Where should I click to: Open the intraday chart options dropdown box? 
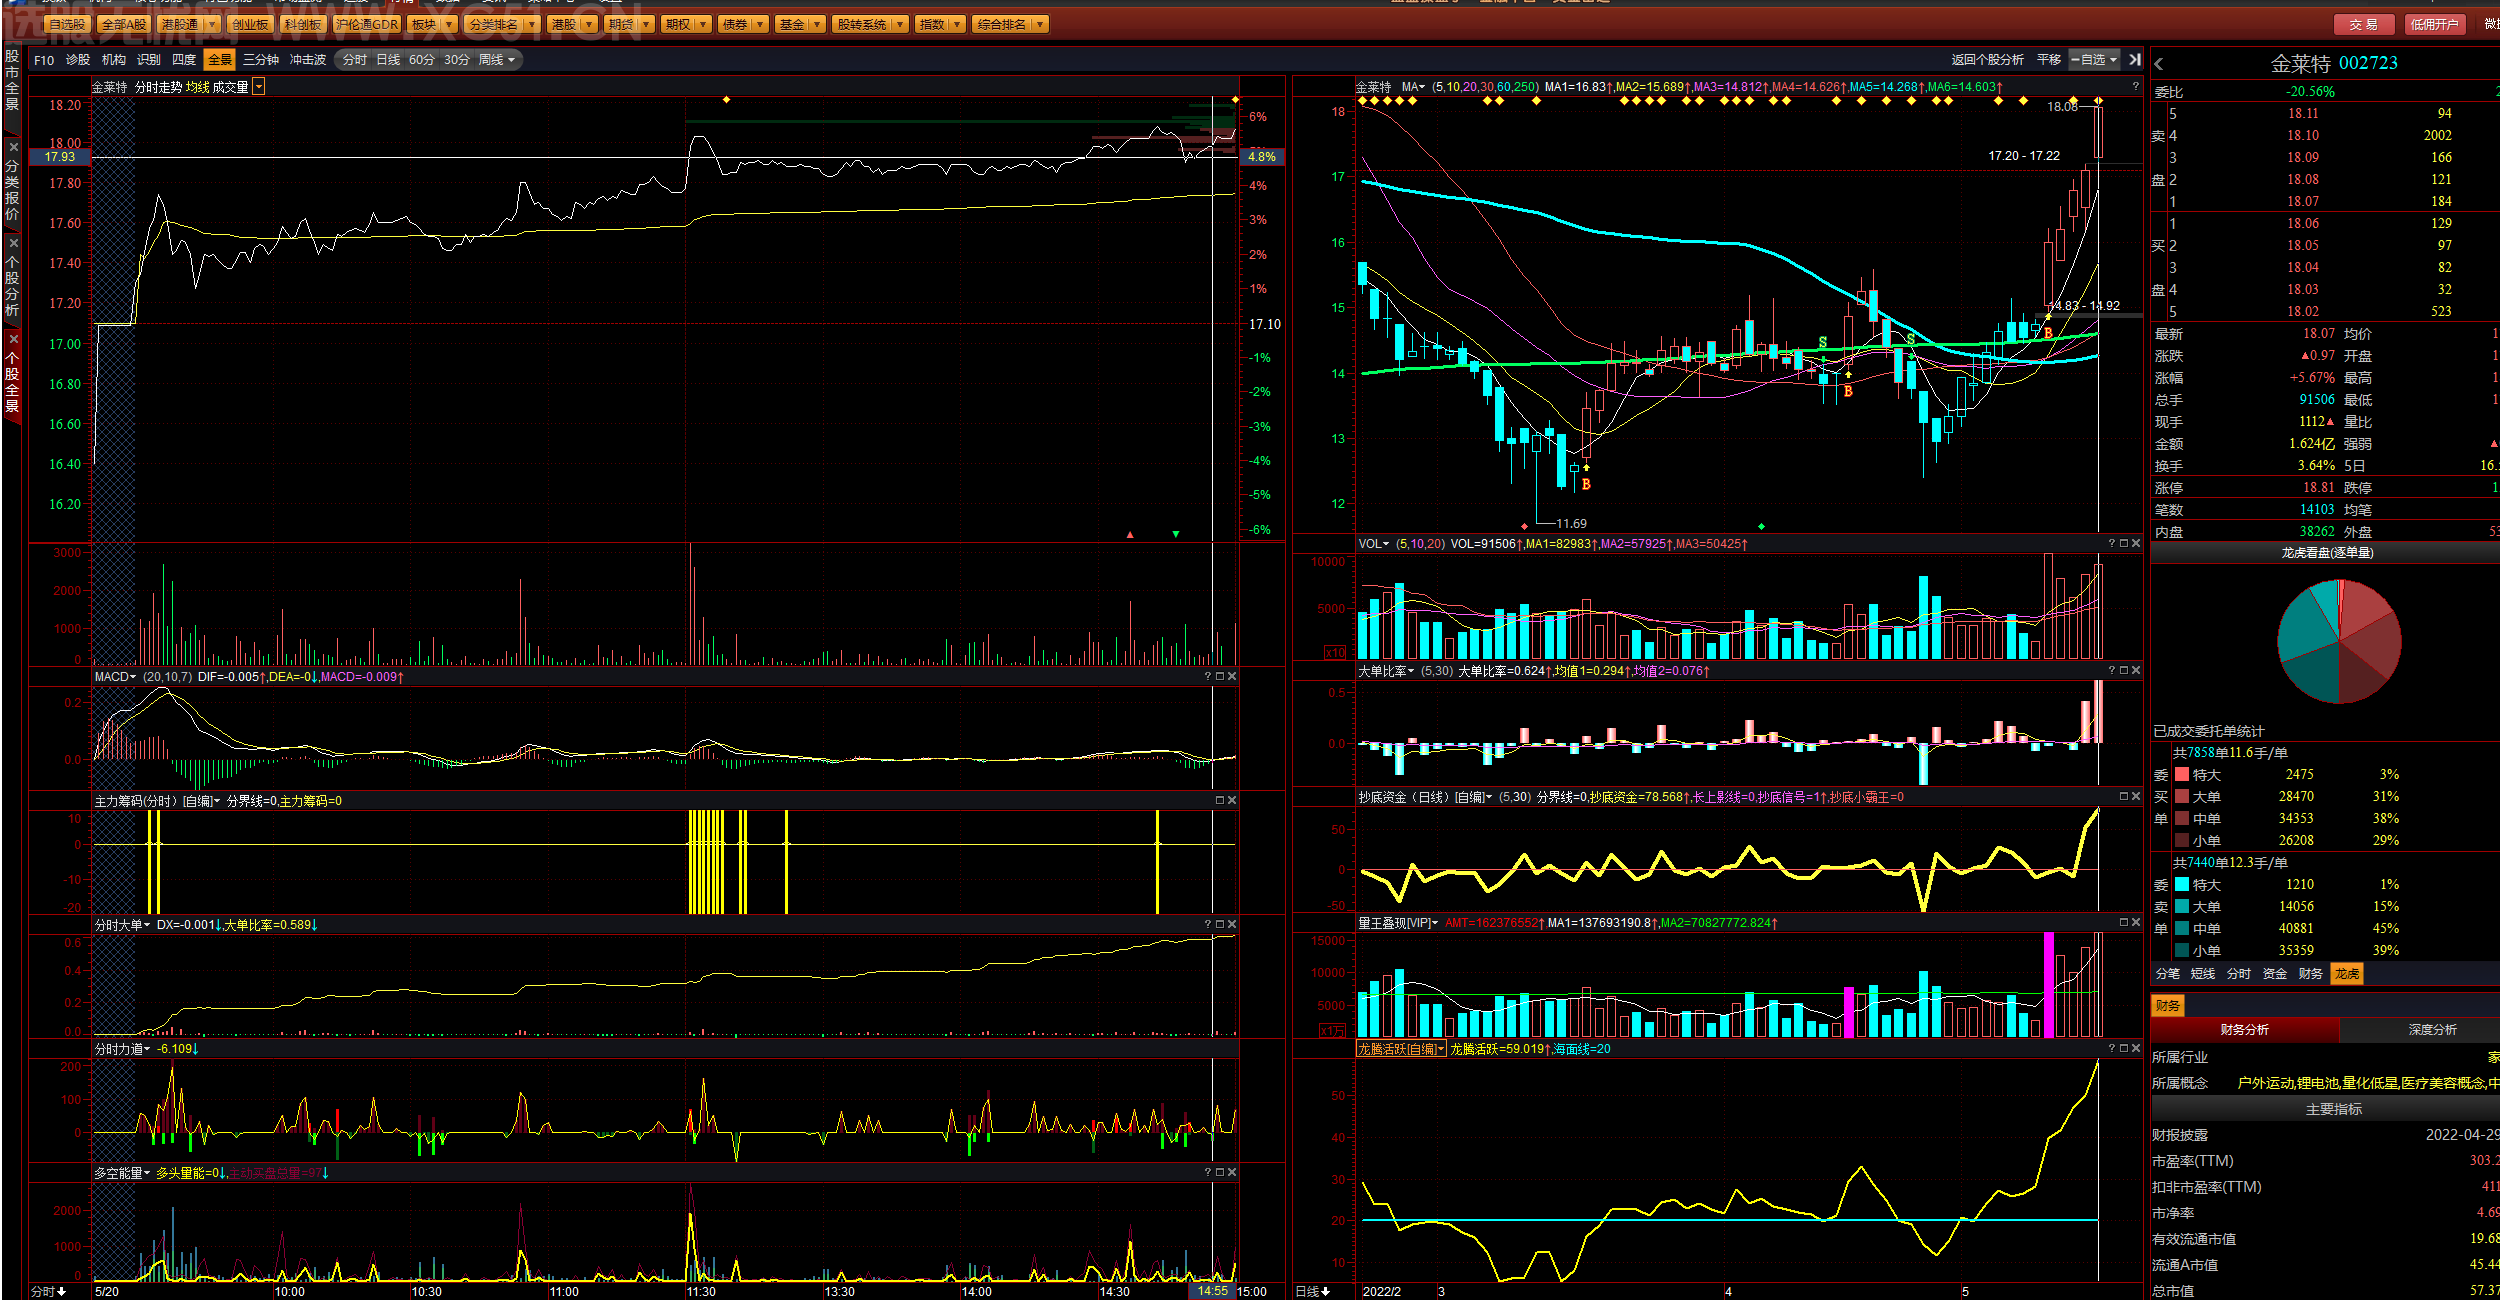259,87
